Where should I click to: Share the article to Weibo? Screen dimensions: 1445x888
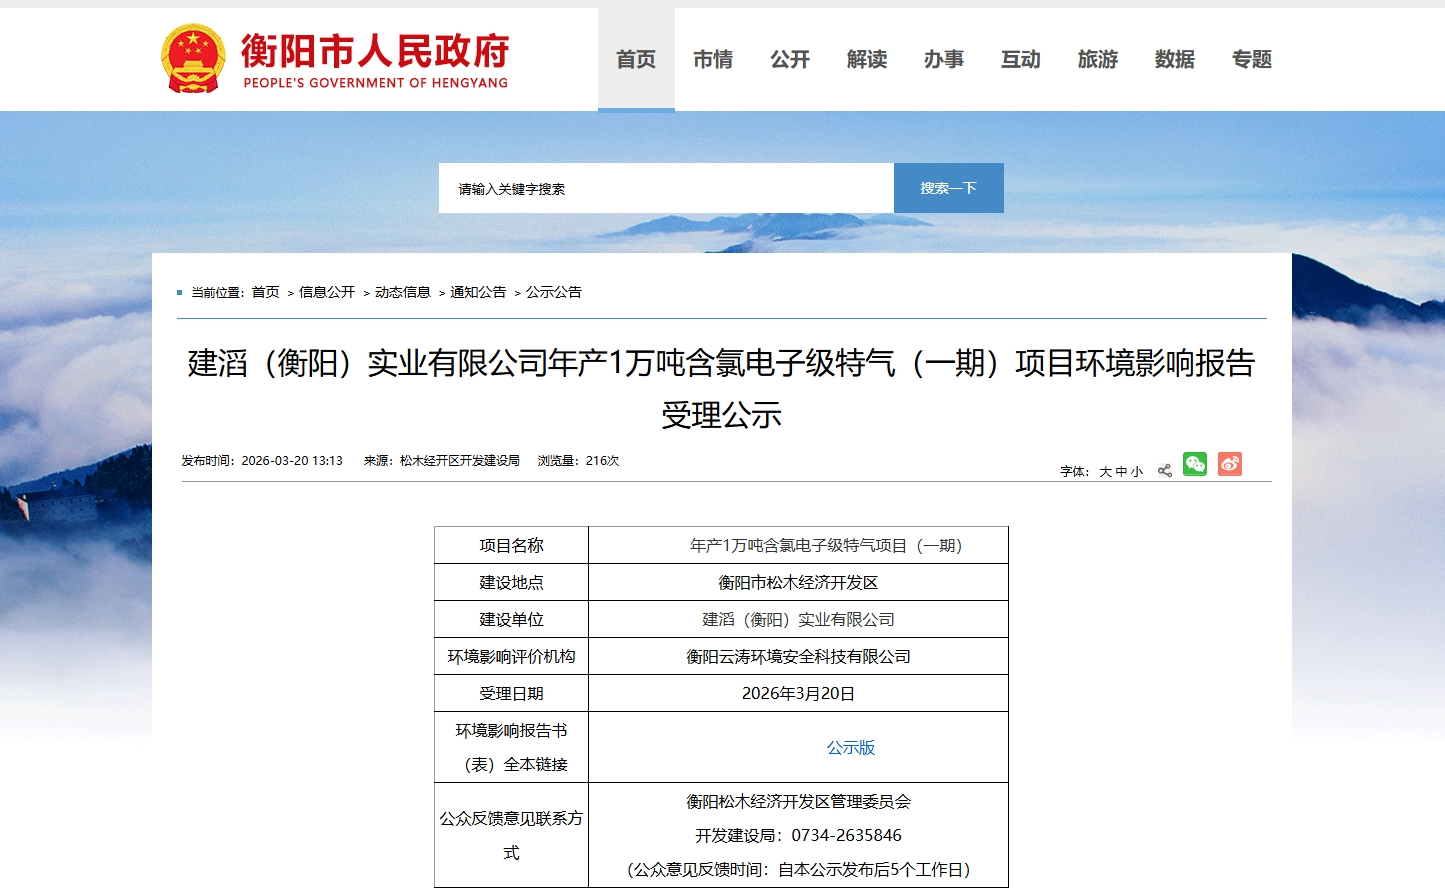pos(1229,463)
